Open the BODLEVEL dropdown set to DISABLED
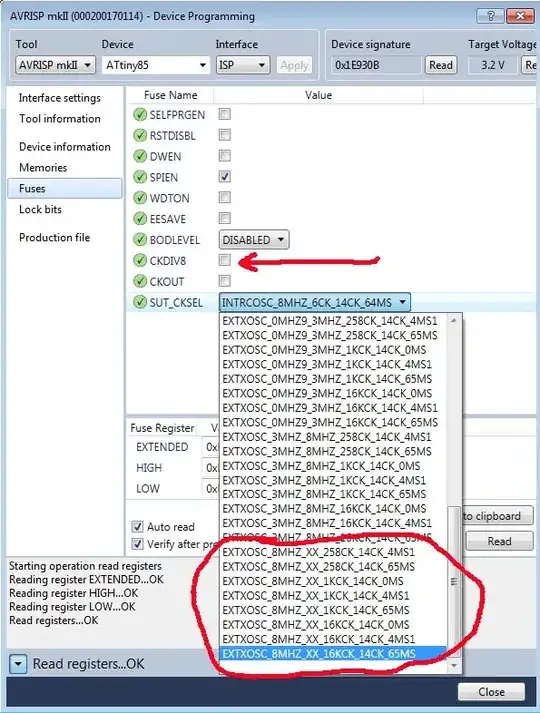The image size is (540, 713). click(254, 240)
